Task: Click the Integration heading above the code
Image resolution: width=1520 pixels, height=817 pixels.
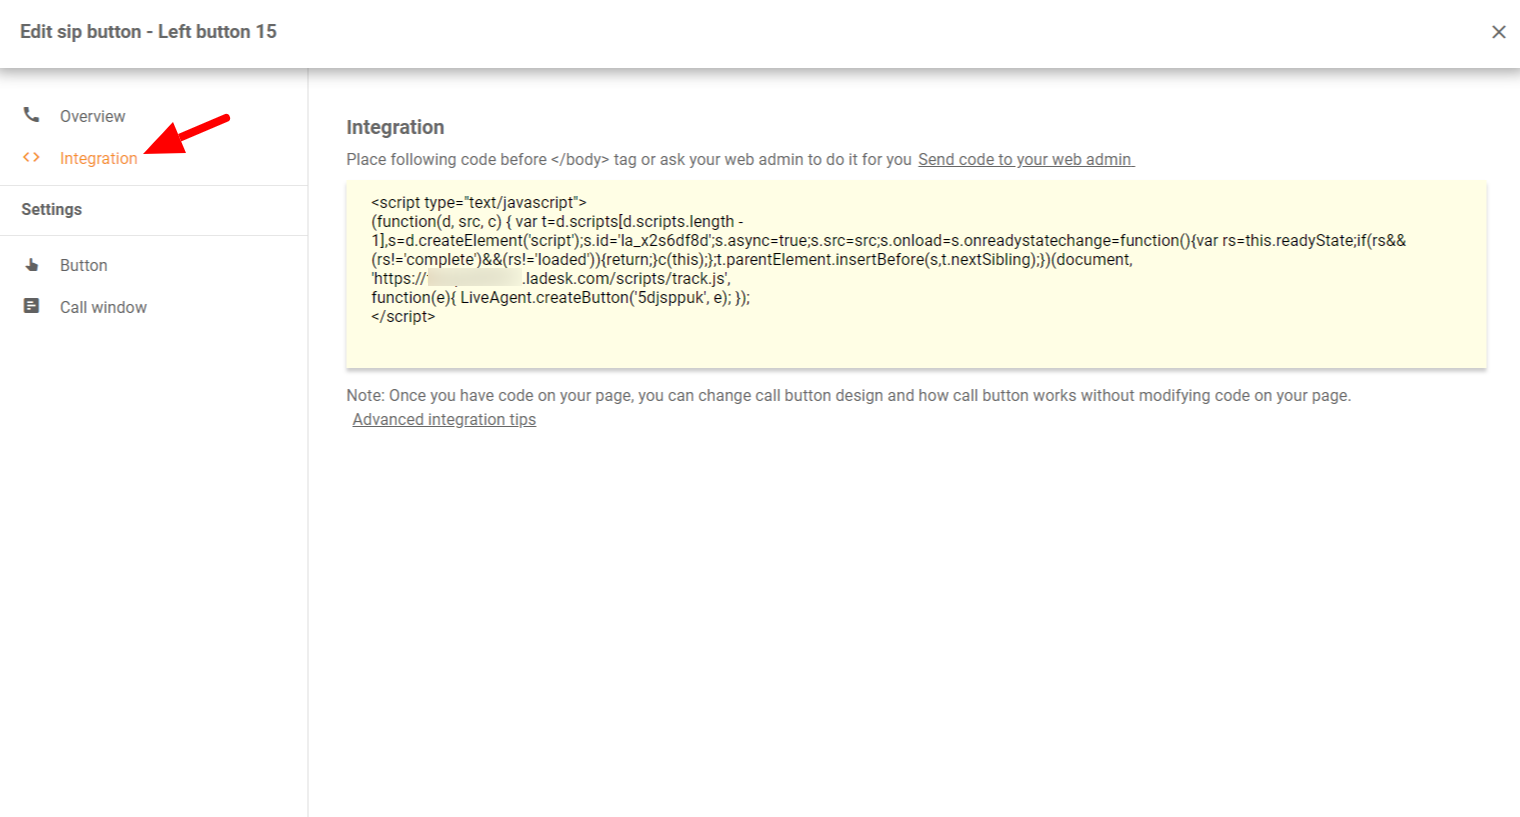Action: tap(395, 127)
